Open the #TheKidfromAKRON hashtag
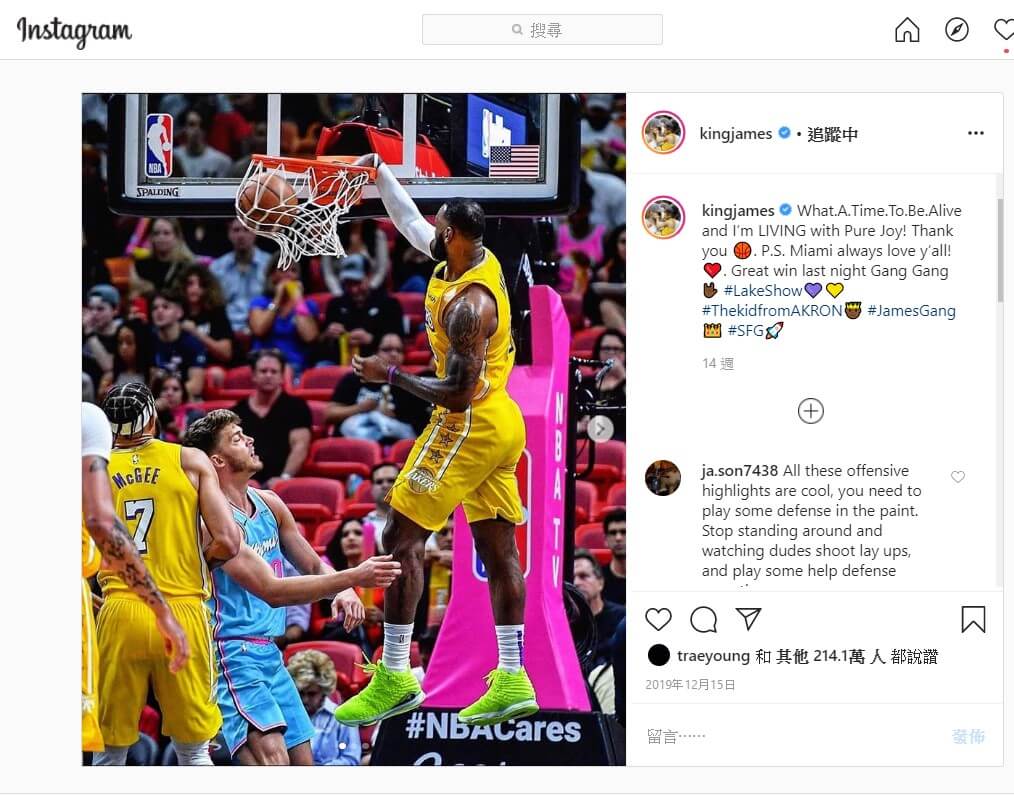The image size is (1014, 796). point(772,311)
